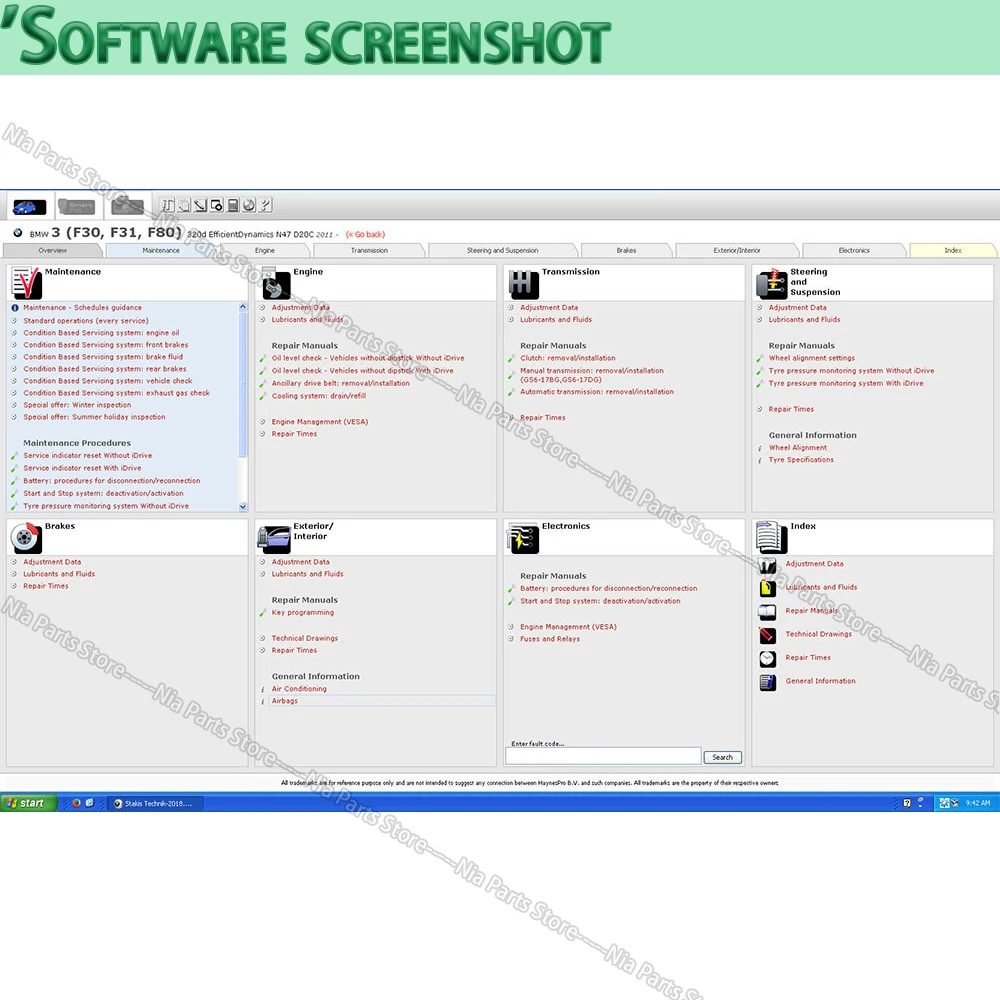Open Clutch: removal/installation manual
This screenshot has width=1000, height=1000.
568,358
